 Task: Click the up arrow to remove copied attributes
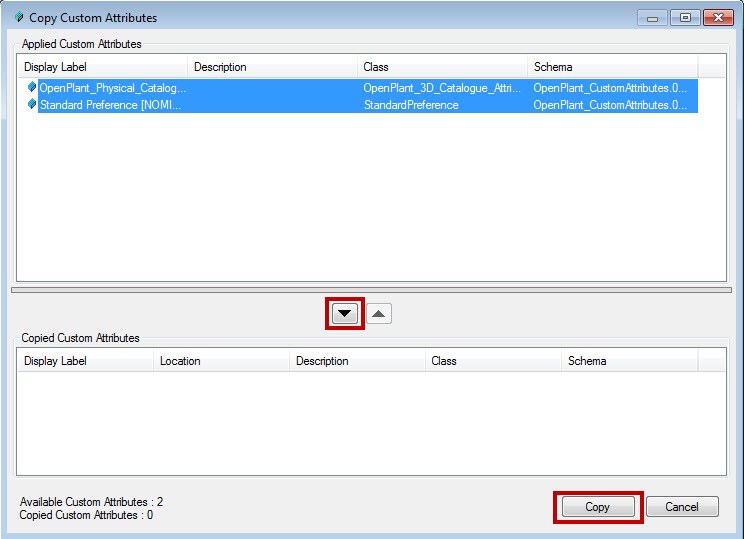379,314
